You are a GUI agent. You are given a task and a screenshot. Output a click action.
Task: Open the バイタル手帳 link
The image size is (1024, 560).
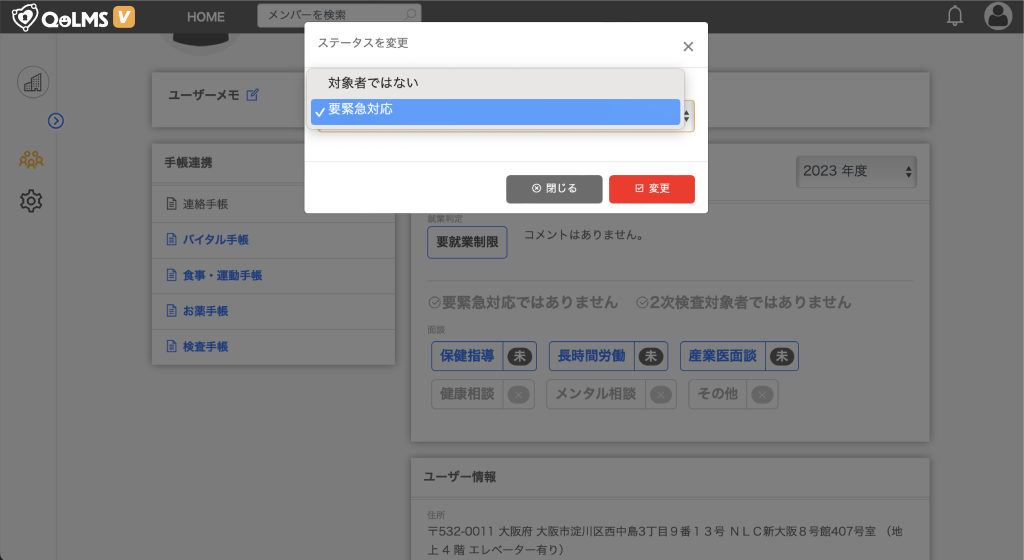pyautogui.click(x=215, y=240)
